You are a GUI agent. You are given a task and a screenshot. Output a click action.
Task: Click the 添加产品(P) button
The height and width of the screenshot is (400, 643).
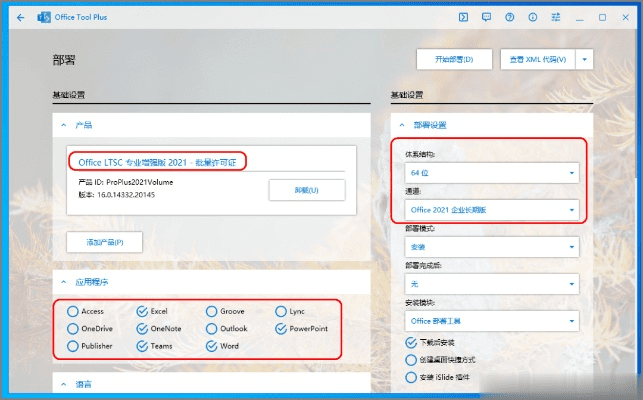104,242
